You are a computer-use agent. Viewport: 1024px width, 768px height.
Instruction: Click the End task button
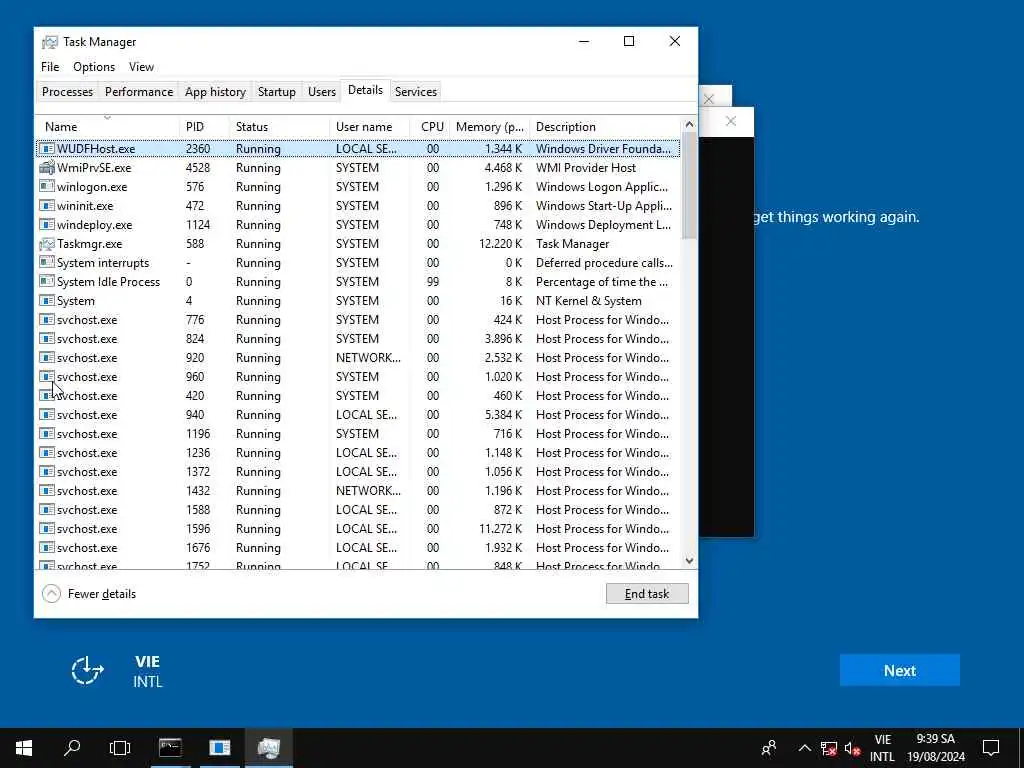pos(647,594)
